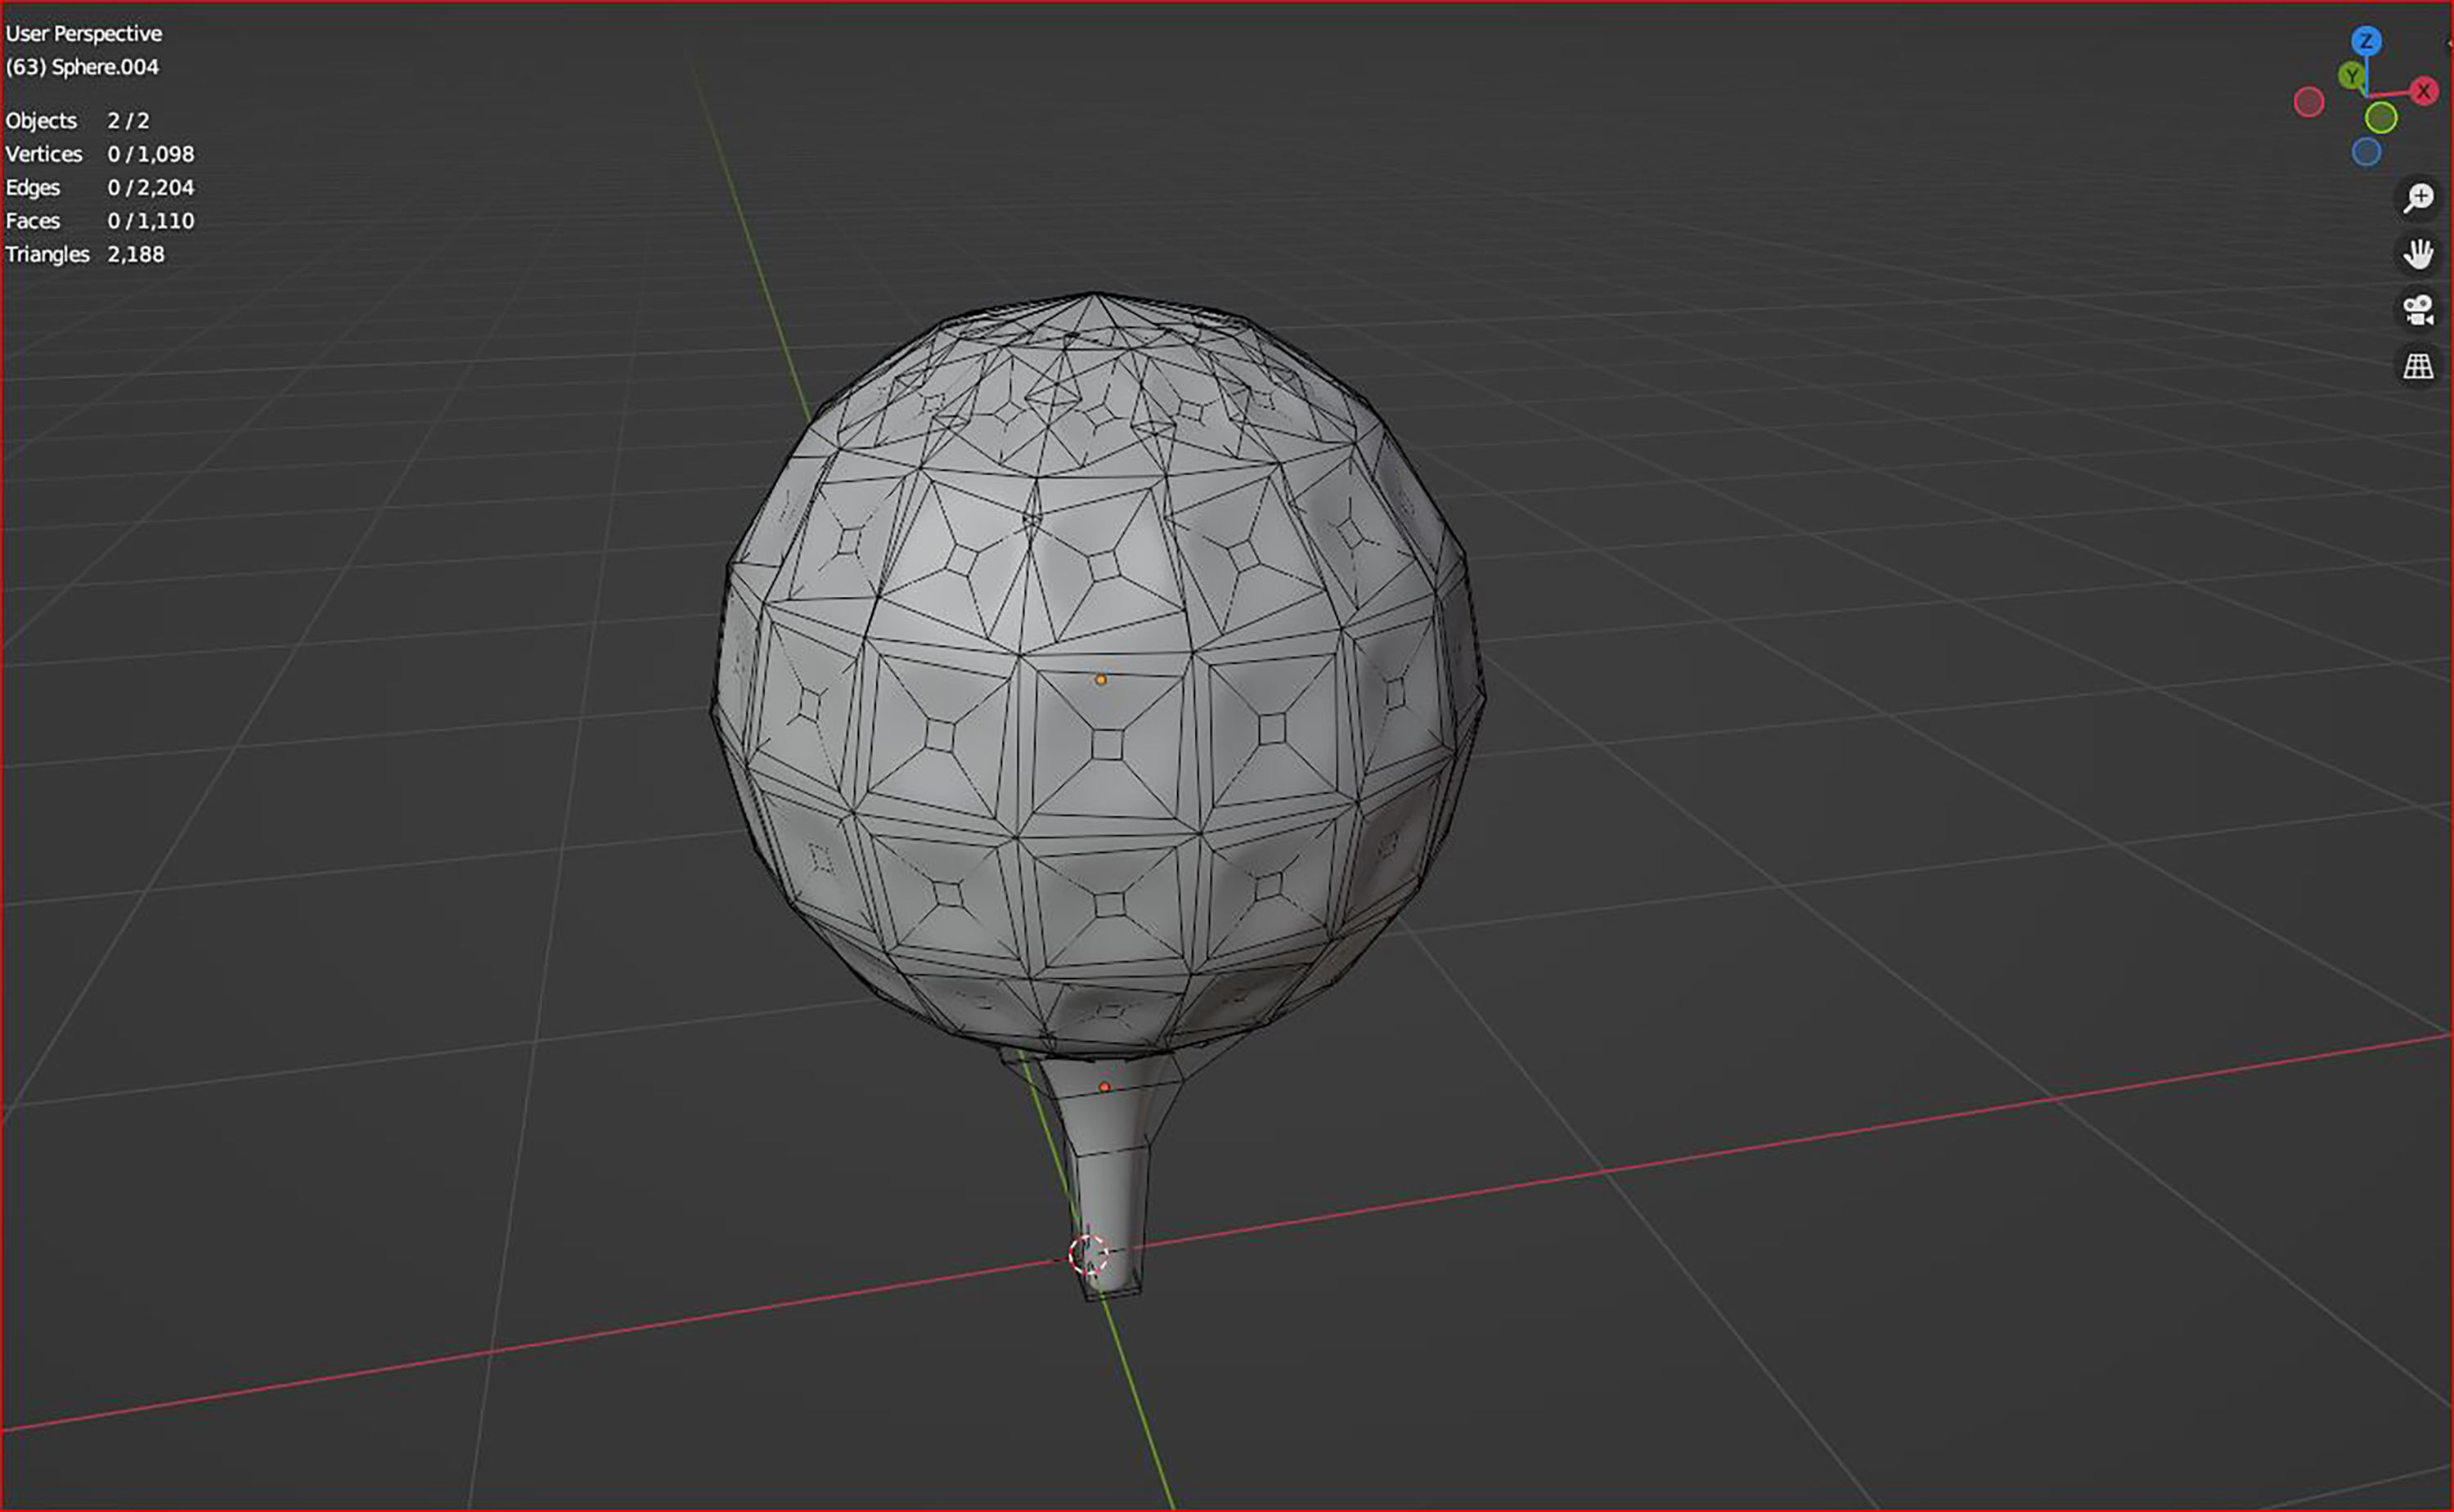2454x1512 pixels.
Task: Click the blue Z axis on the navigation gizmo
Action: (x=2365, y=41)
